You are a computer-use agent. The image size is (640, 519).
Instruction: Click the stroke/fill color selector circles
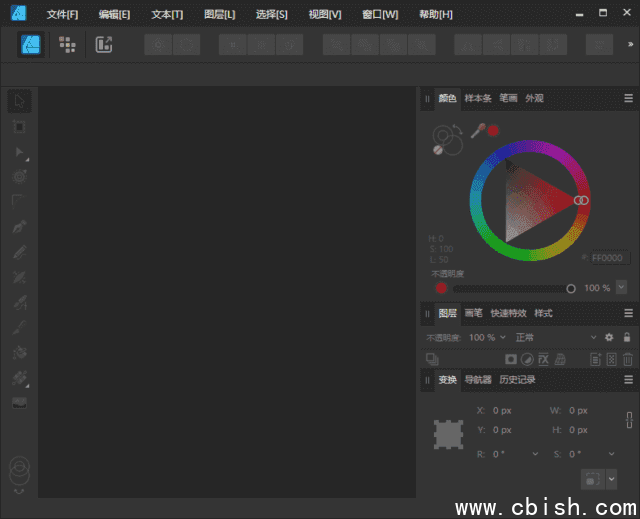pos(447,140)
